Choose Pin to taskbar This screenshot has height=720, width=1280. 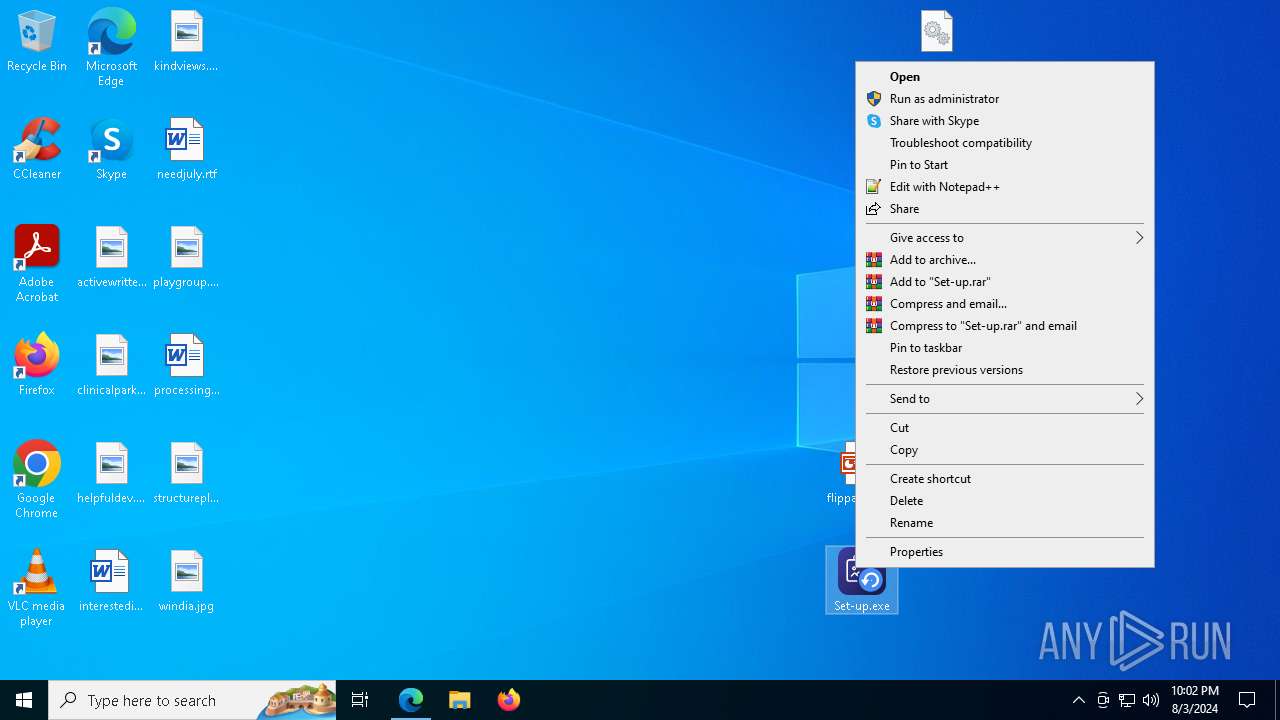coord(1005,348)
